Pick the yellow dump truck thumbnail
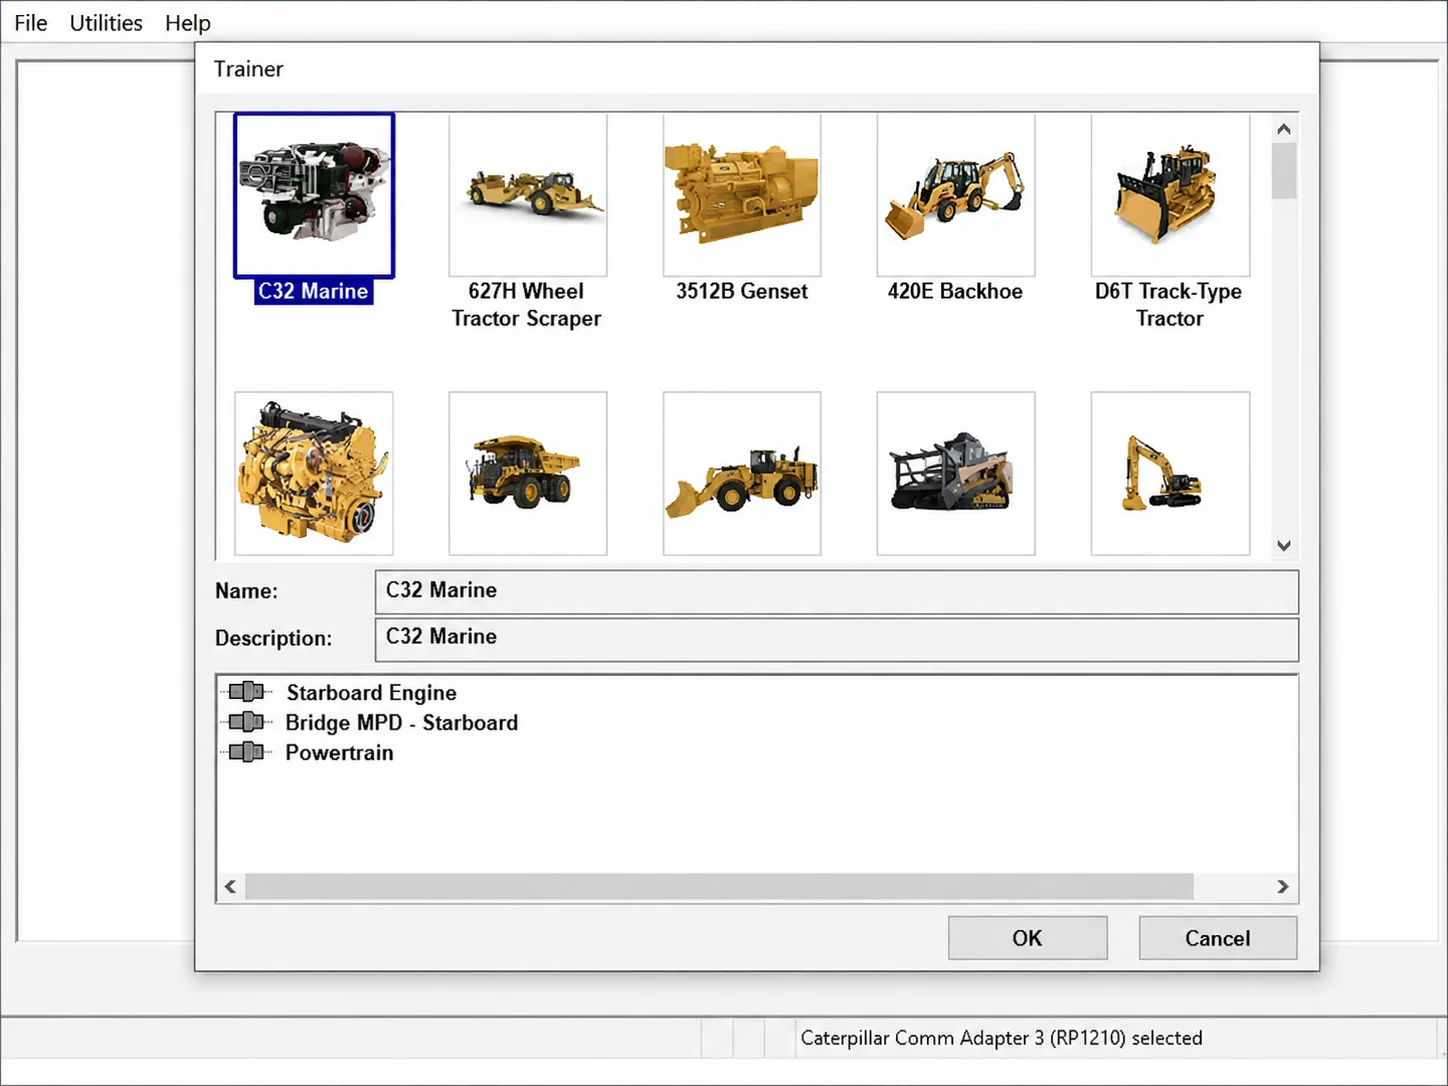The width and height of the screenshot is (1448, 1086). pyautogui.click(x=528, y=473)
